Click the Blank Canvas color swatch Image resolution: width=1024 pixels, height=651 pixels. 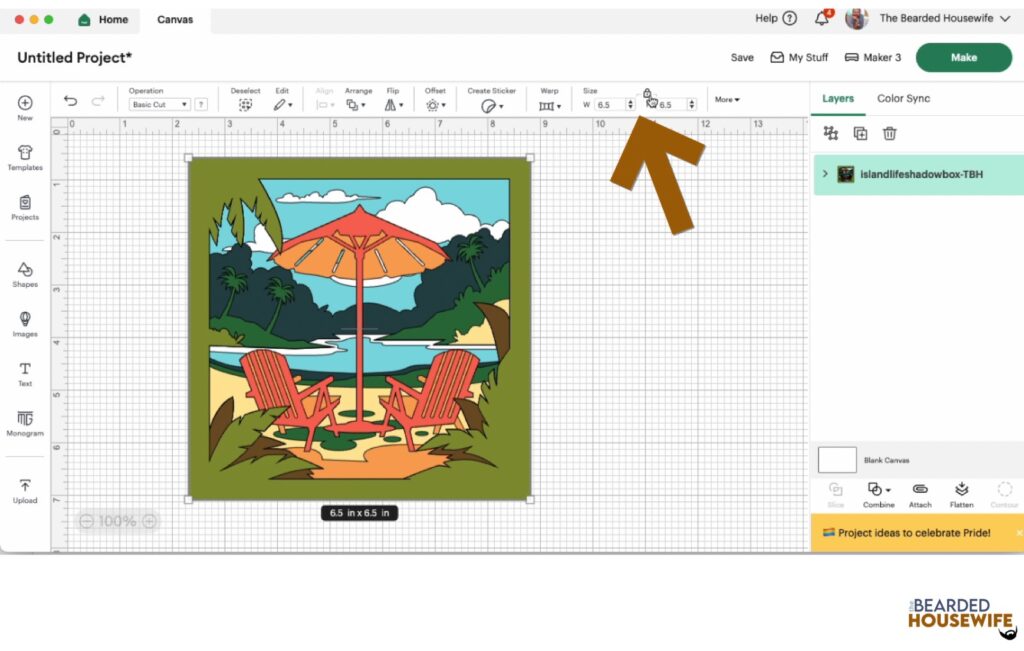tap(837, 460)
